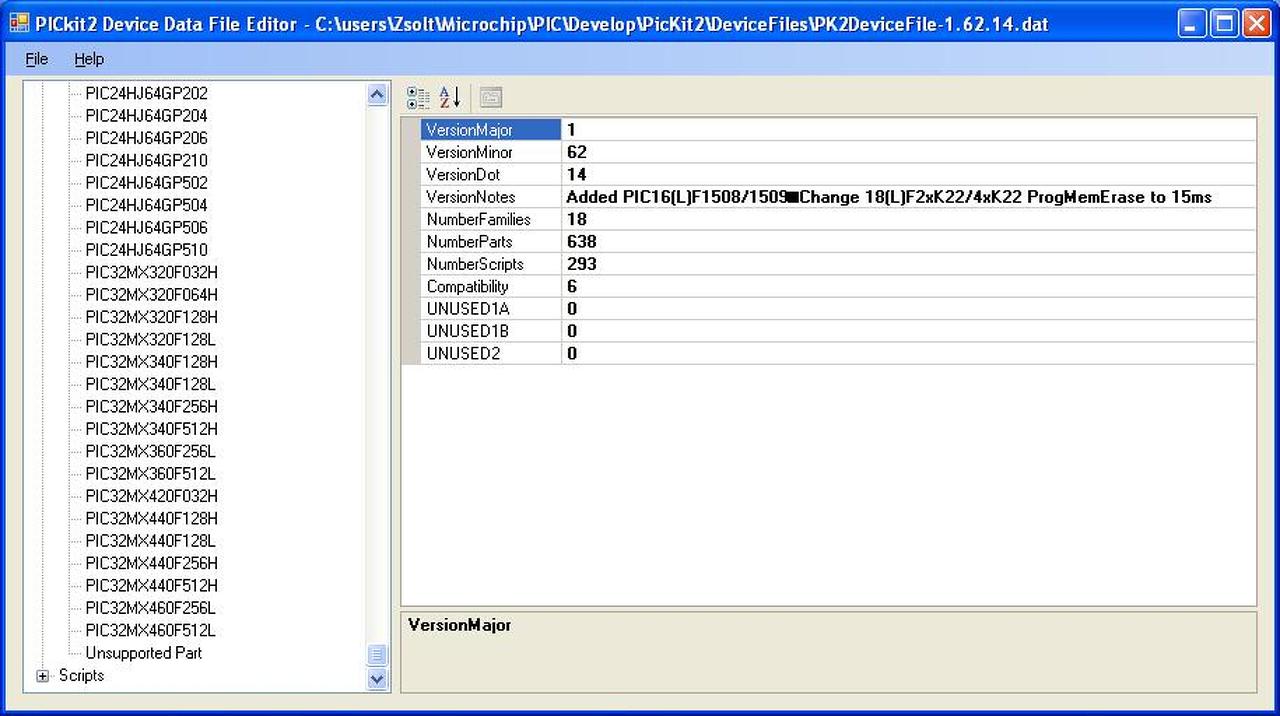Maximize the Device Data File Editor window

1224,24
